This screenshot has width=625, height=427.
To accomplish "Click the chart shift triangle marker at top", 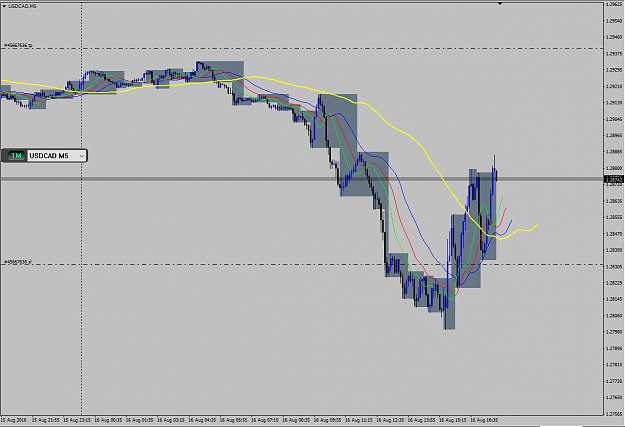I will (x=500, y=4).
